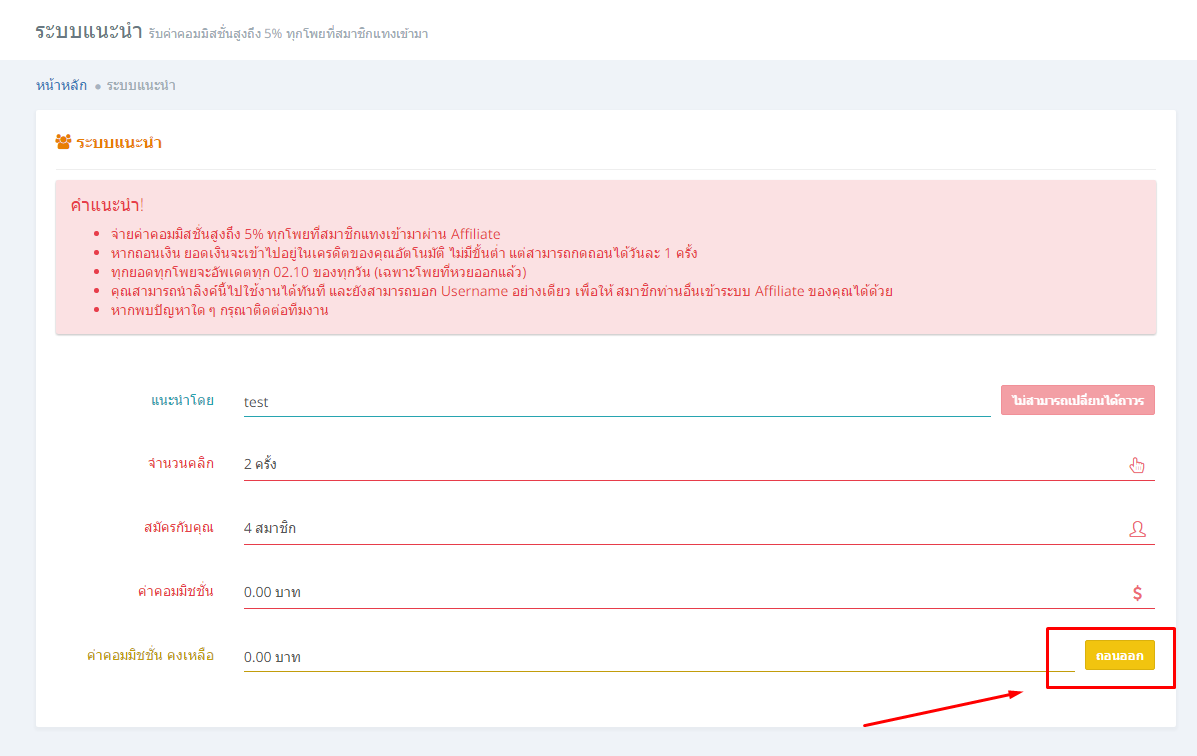Viewport: 1197px width, 756px height.
Task: Click the ค่าคอมมิชชั่น คงเหลือ label
Action: click(x=150, y=655)
